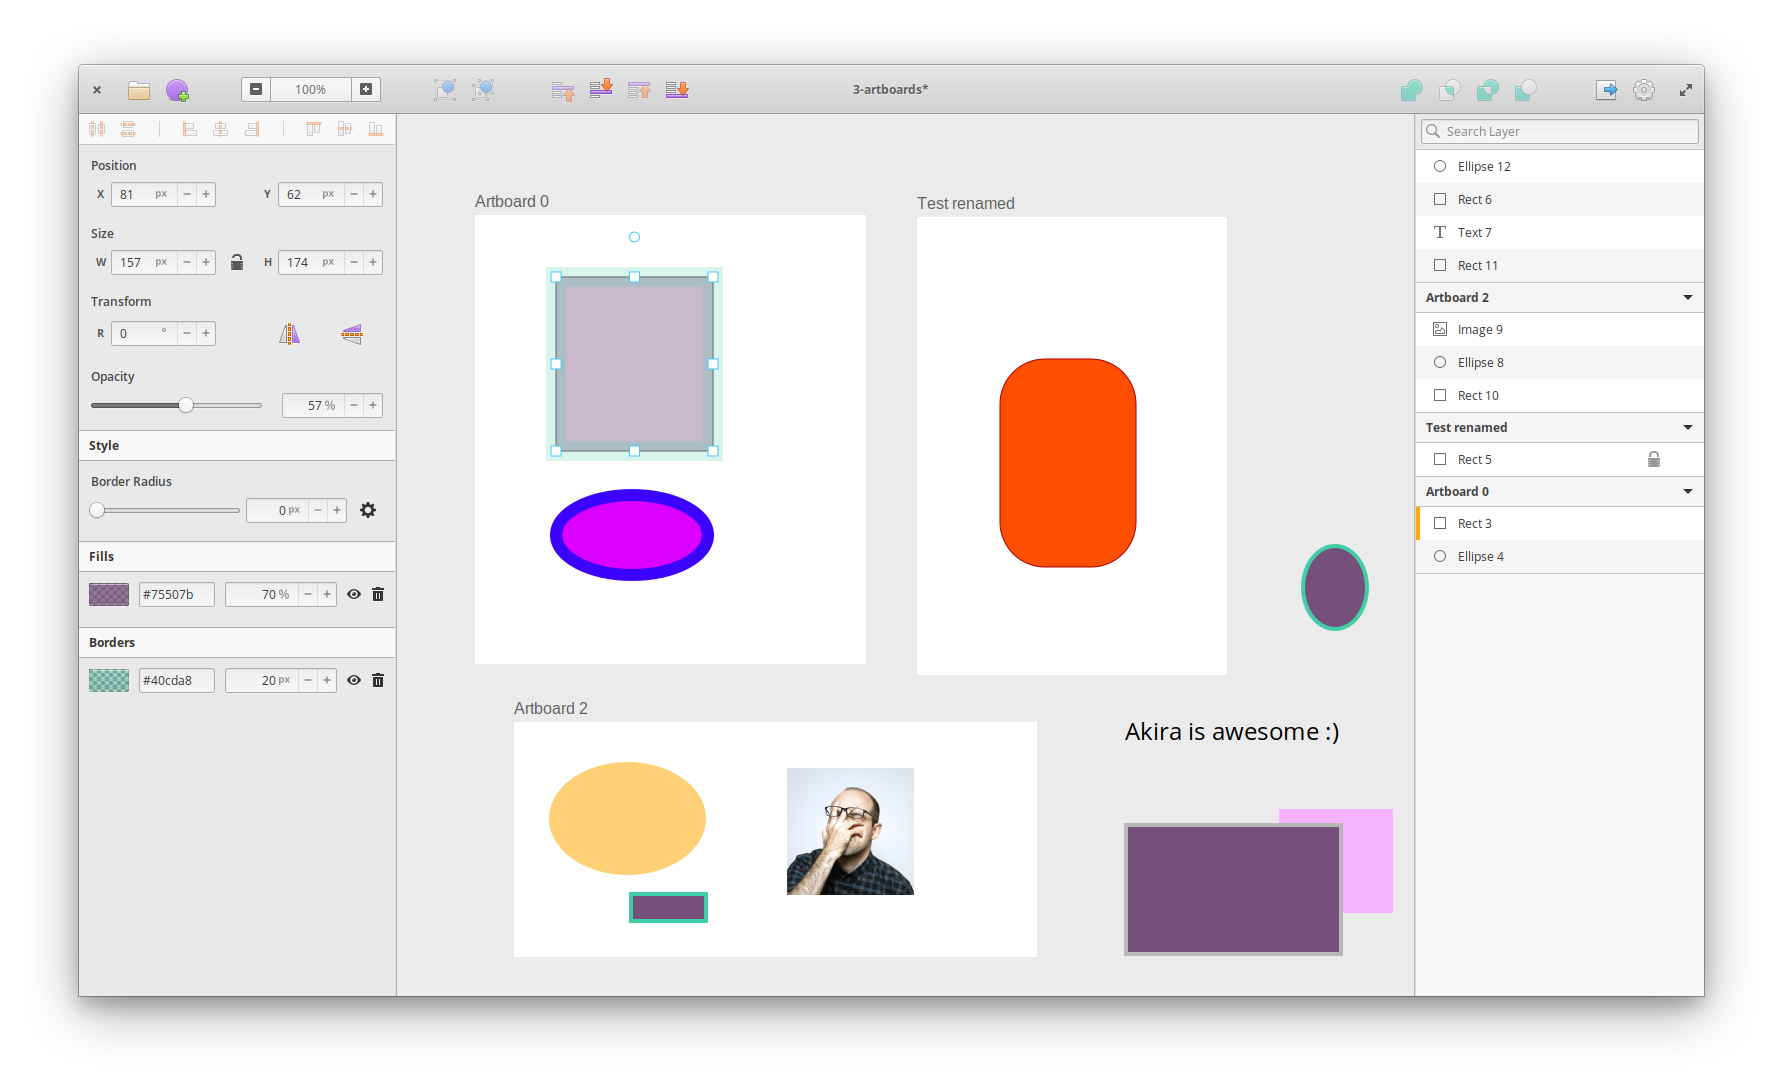This screenshot has height=1089, width=1783.
Task: Select the Image 9 layer
Action: 1479,329
